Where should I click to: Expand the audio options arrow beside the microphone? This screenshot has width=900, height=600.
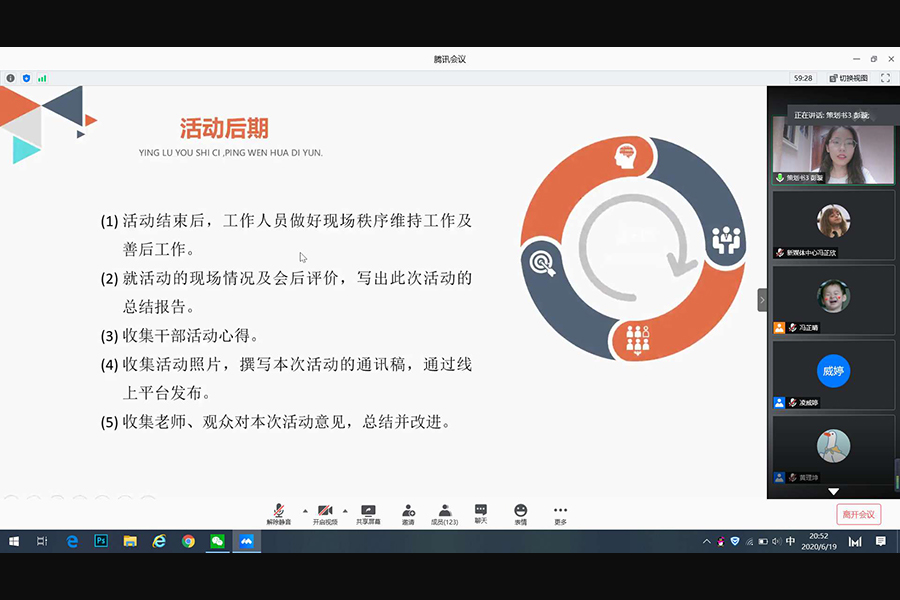point(305,510)
